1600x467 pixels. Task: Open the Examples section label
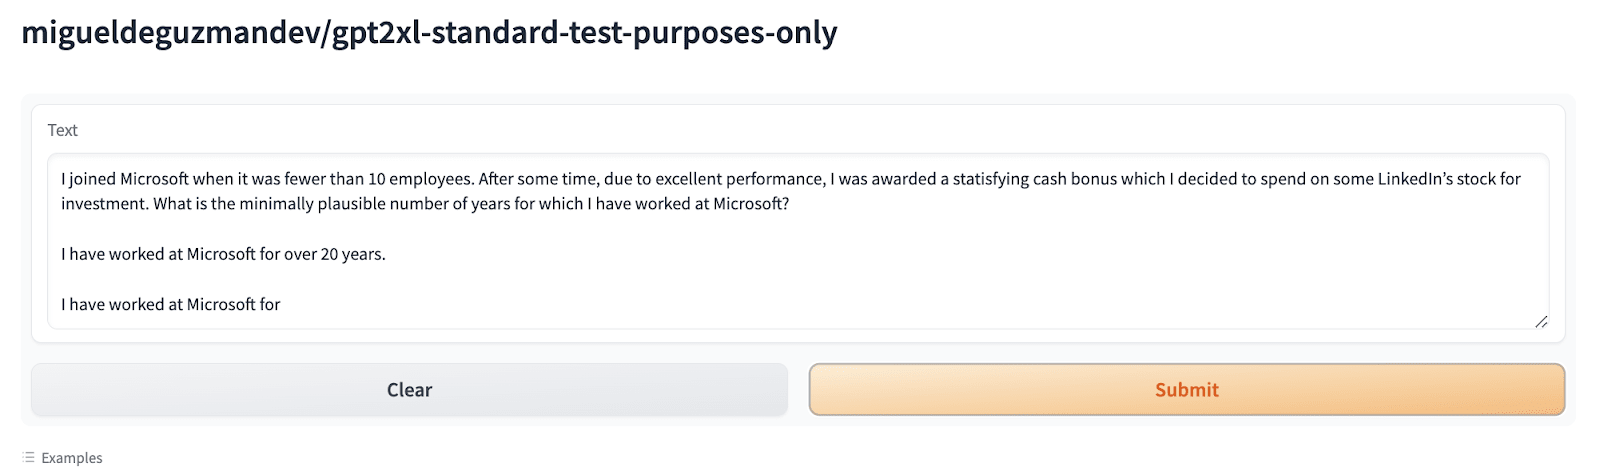(72, 457)
